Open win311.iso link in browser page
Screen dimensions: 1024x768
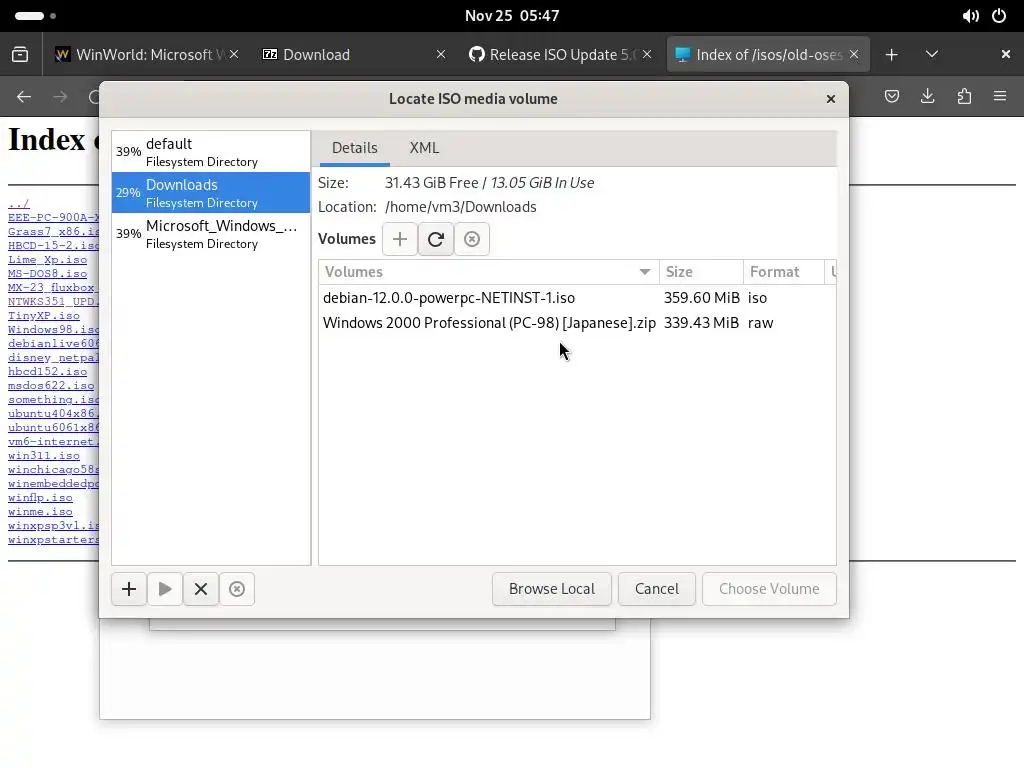(44, 456)
